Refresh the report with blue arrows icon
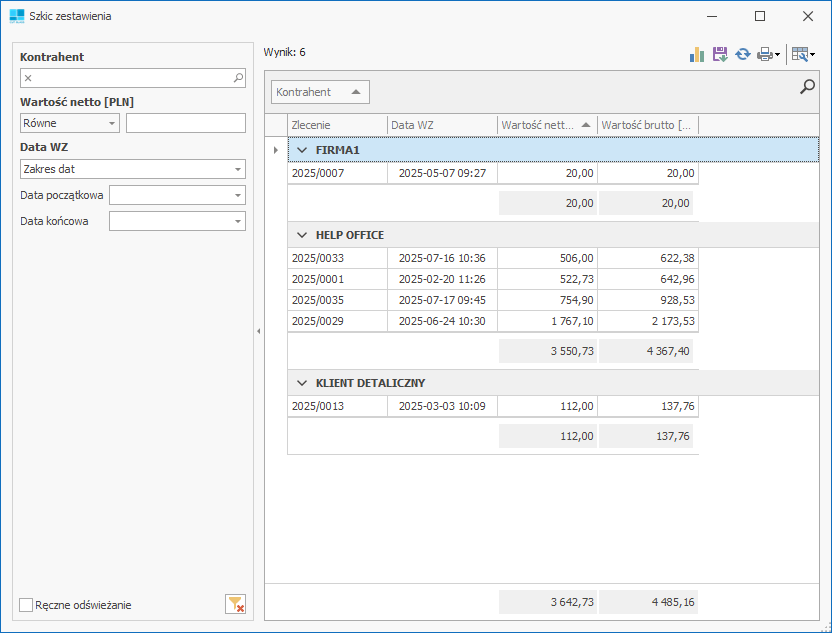 pyautogui.click(x=743, y=54)
